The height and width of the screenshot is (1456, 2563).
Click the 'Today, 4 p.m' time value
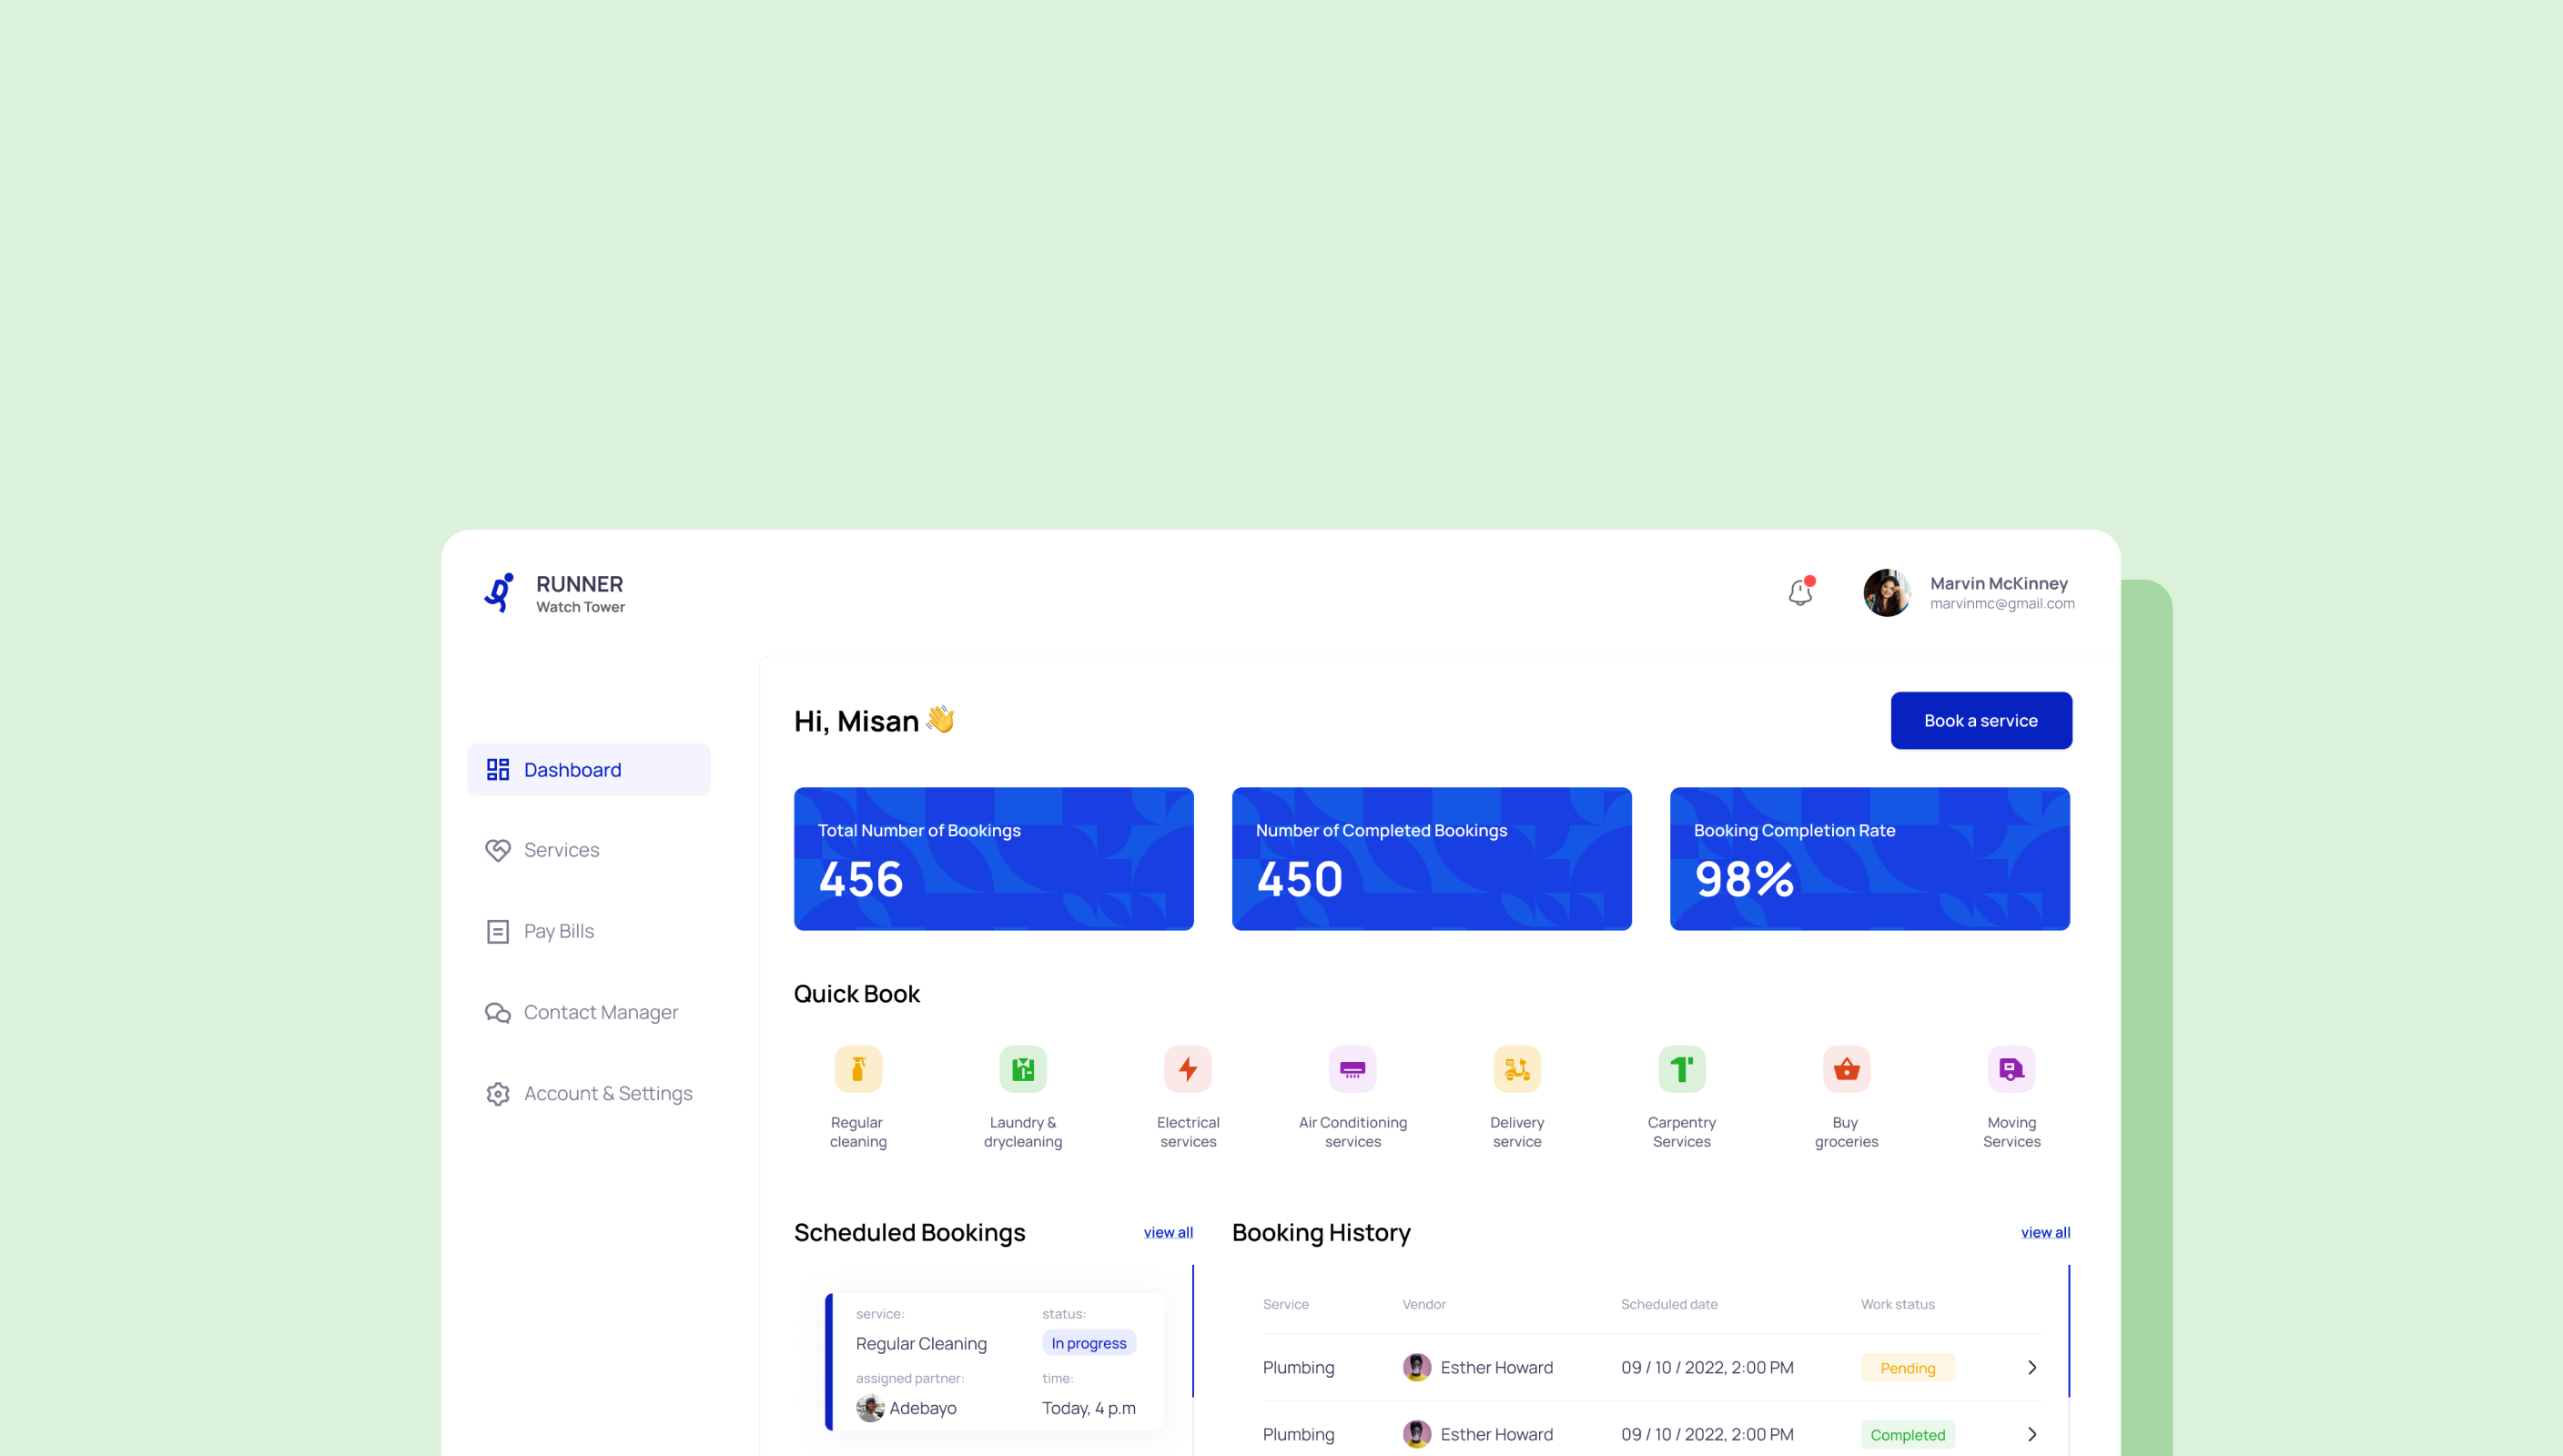click(x=1088, y=1408)
